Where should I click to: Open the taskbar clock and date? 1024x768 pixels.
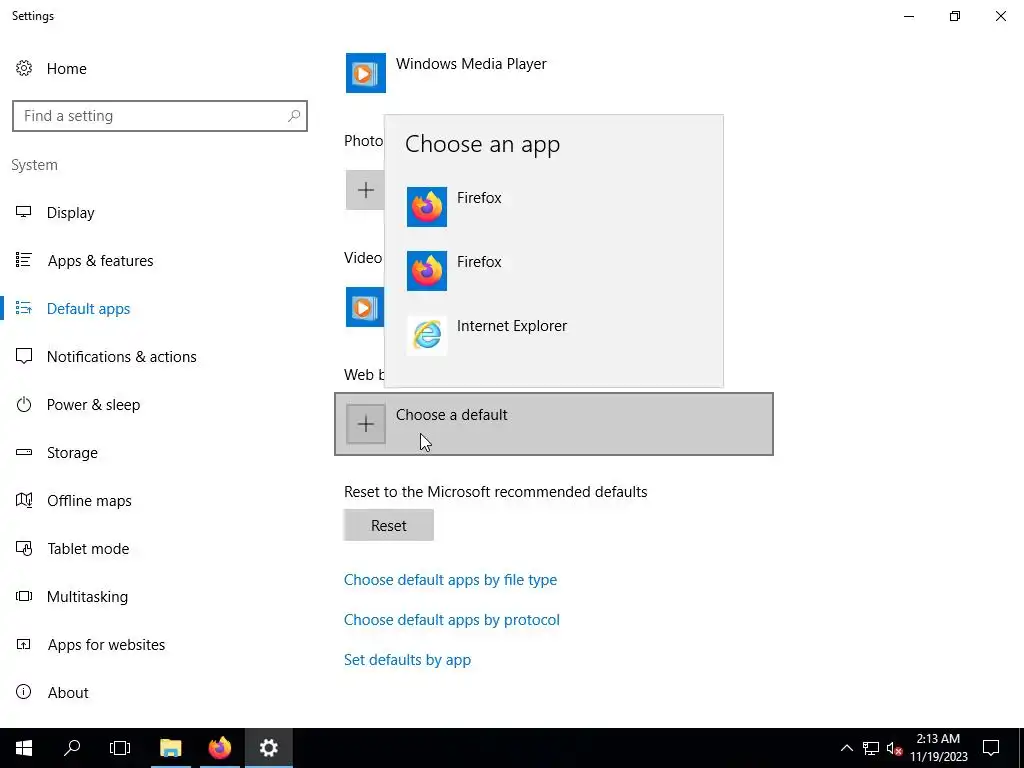pyautogui.click(x=938, y=748)
